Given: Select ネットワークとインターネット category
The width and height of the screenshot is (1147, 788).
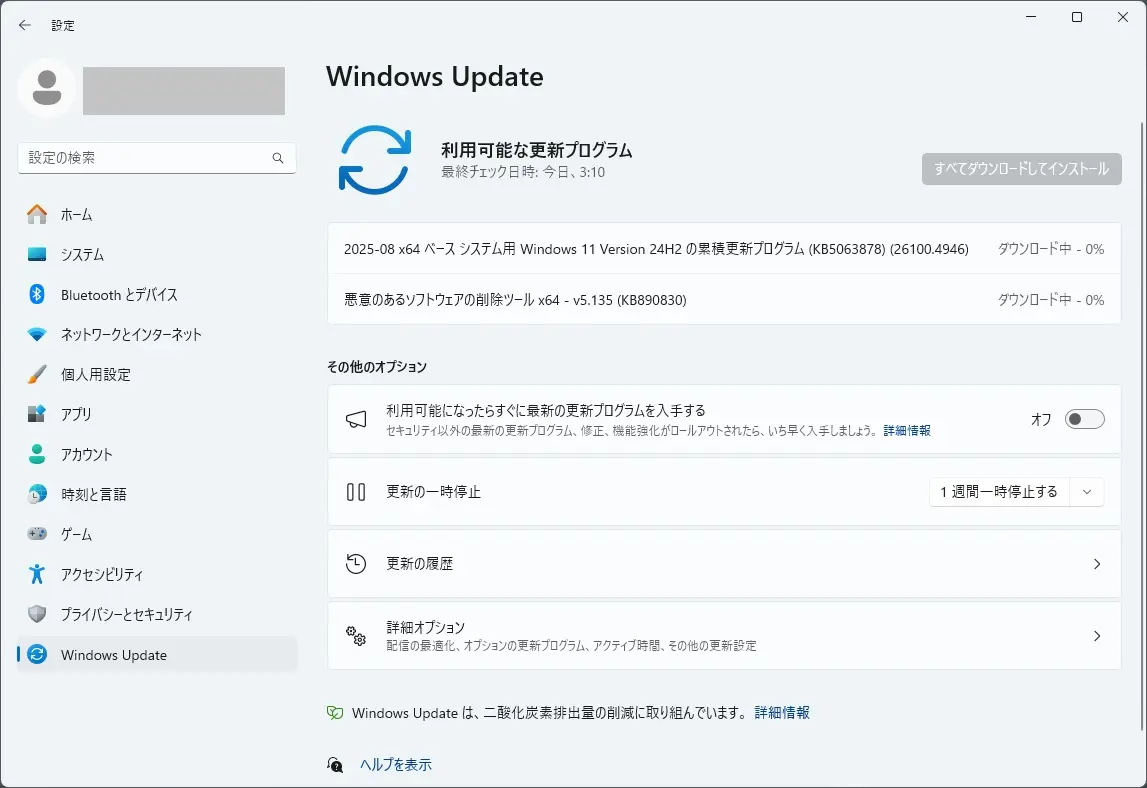Looking at the screenshot, I should click(157, 334).
